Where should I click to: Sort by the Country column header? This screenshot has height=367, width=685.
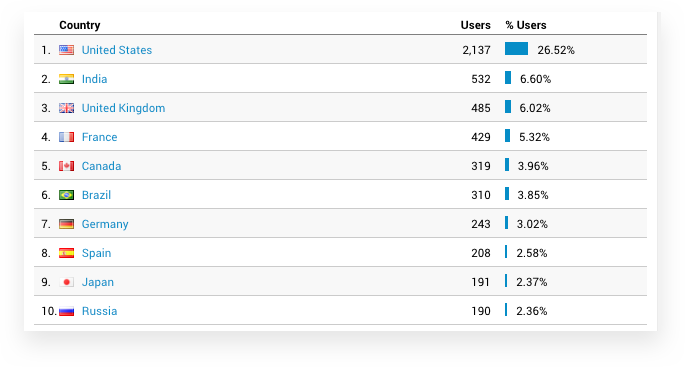(80, 25)
